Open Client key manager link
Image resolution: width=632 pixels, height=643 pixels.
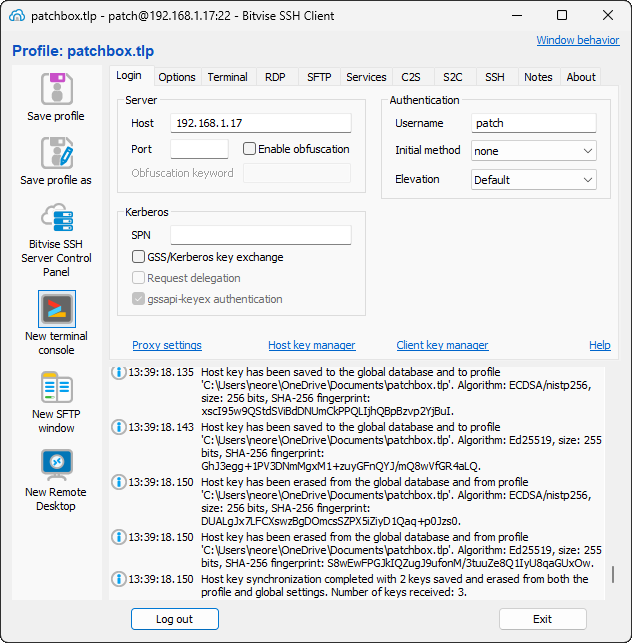442,345
